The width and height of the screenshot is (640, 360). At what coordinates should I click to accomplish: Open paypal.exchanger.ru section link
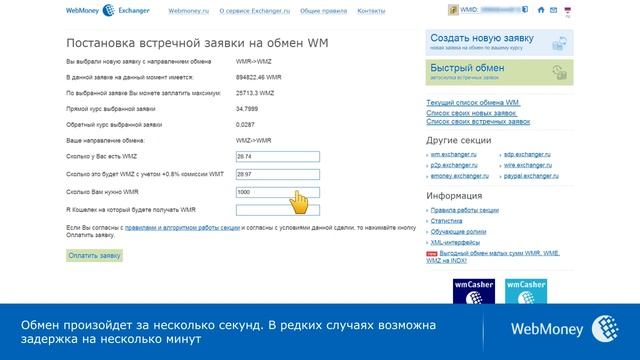click(x=531, y=176)
